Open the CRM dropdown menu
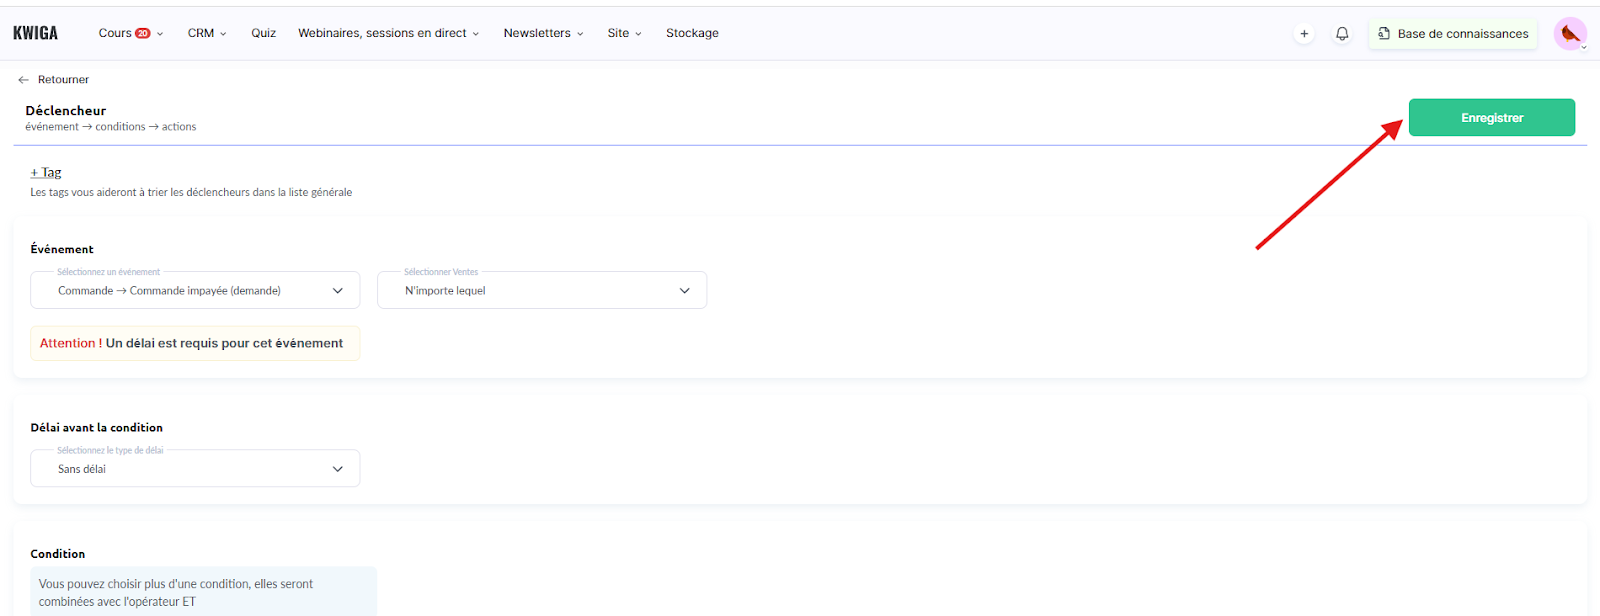 [x=207, y=33]
